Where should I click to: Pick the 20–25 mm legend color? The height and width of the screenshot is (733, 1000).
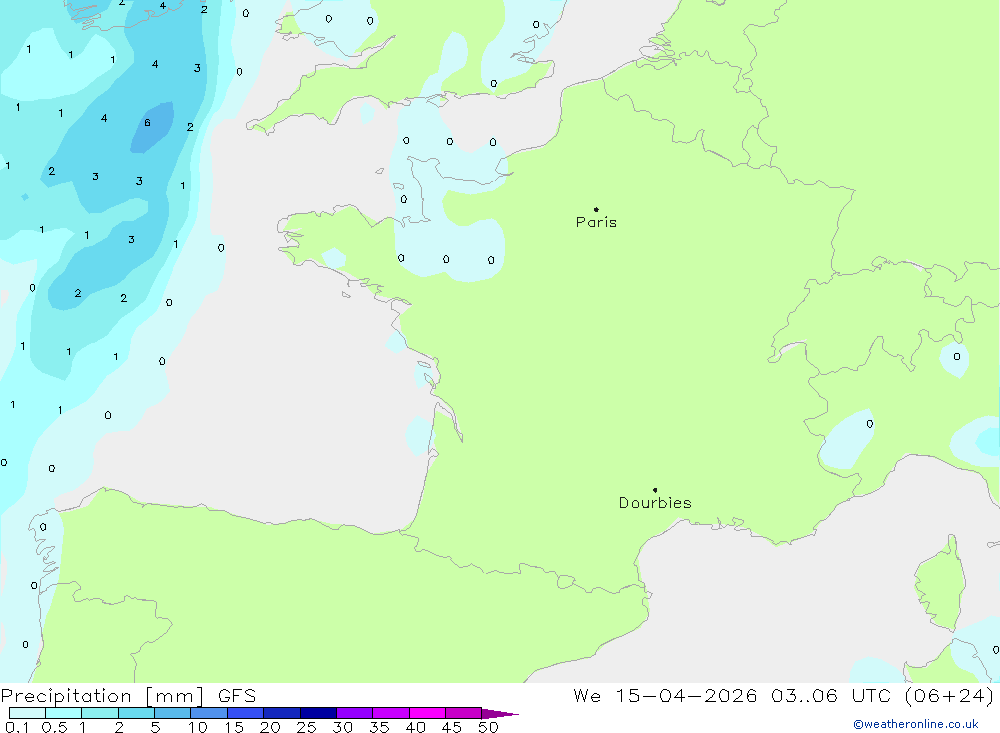pos(281,713)
